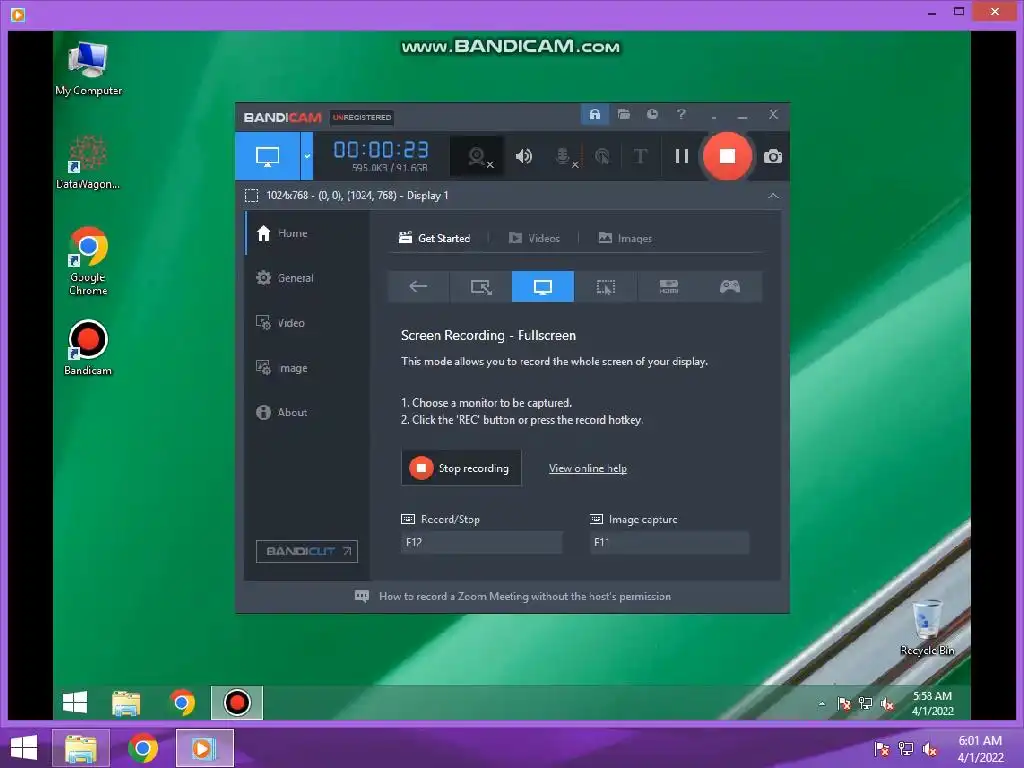Click the UNREGISTERED badge in Bandicam
This screenshot has height=768, width=1024.
coord(362,118)
